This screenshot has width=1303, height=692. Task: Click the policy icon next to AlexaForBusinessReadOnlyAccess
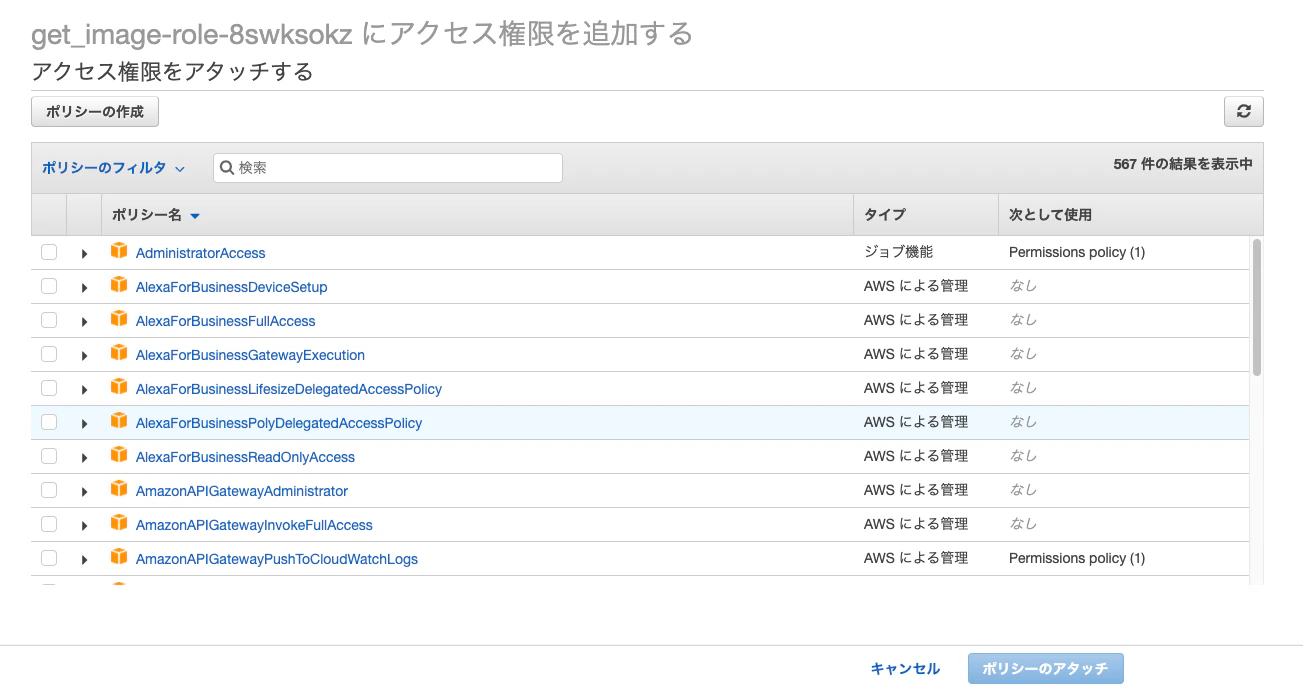pos(119,456)
